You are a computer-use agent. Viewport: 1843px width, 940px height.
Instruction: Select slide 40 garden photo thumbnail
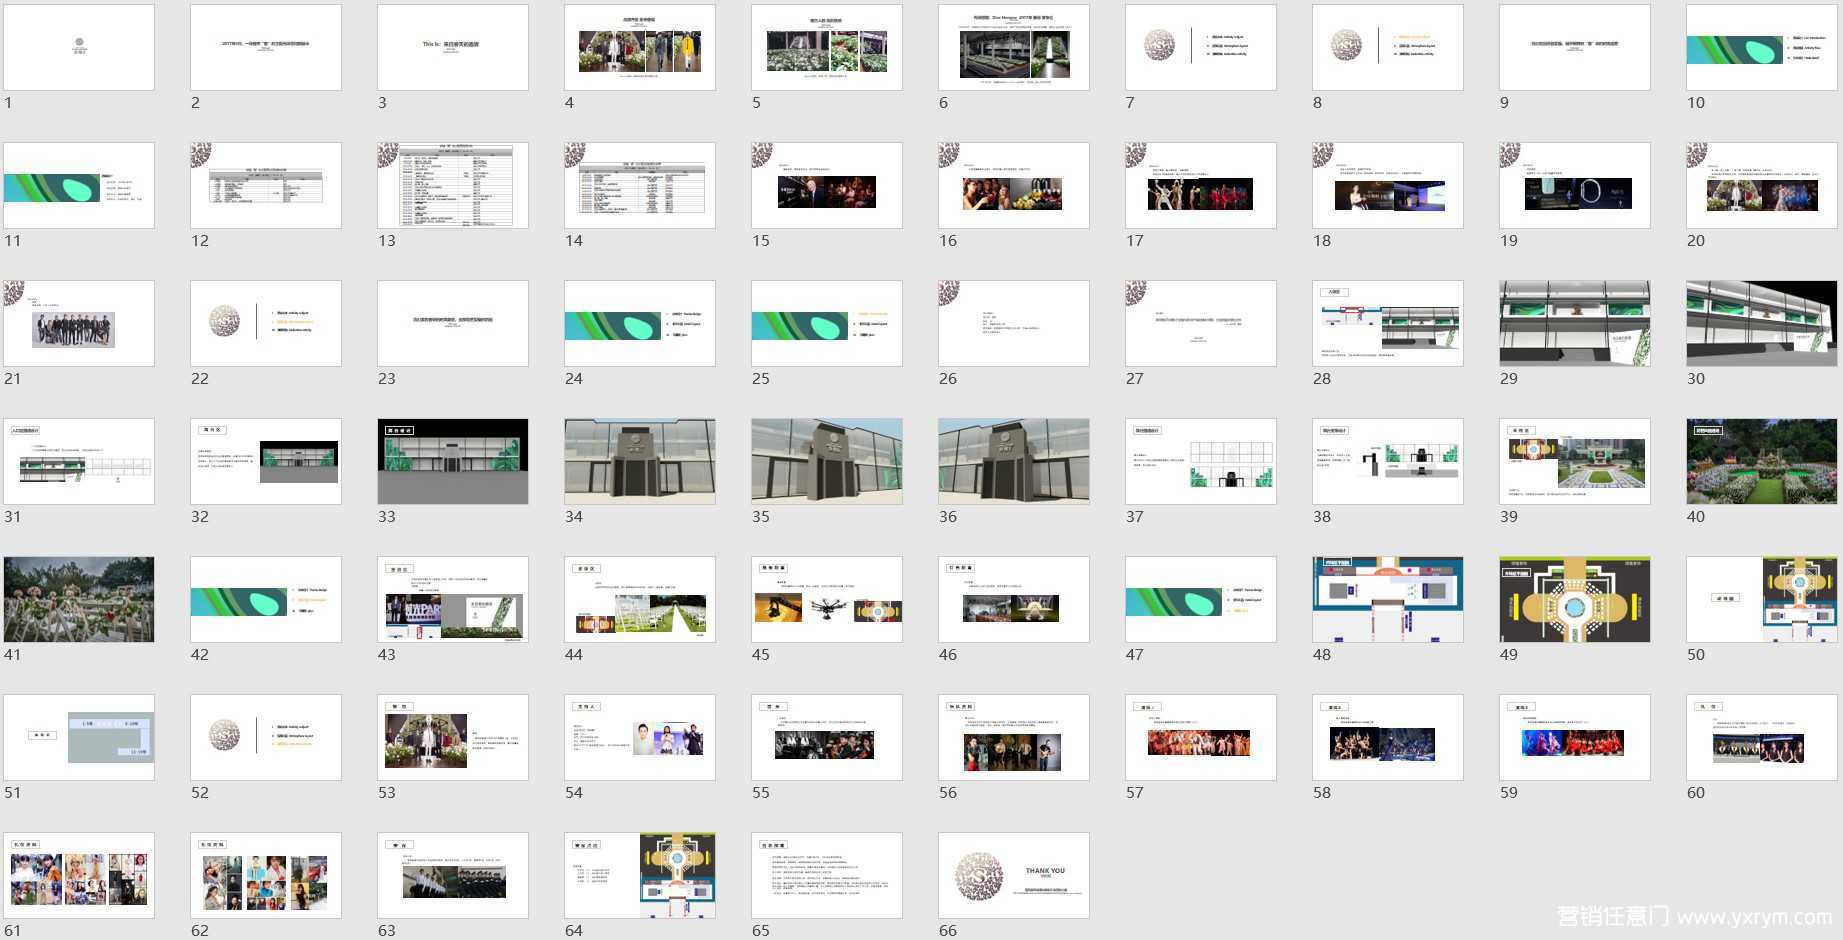pyautogui.click(x=1762, y=461)
